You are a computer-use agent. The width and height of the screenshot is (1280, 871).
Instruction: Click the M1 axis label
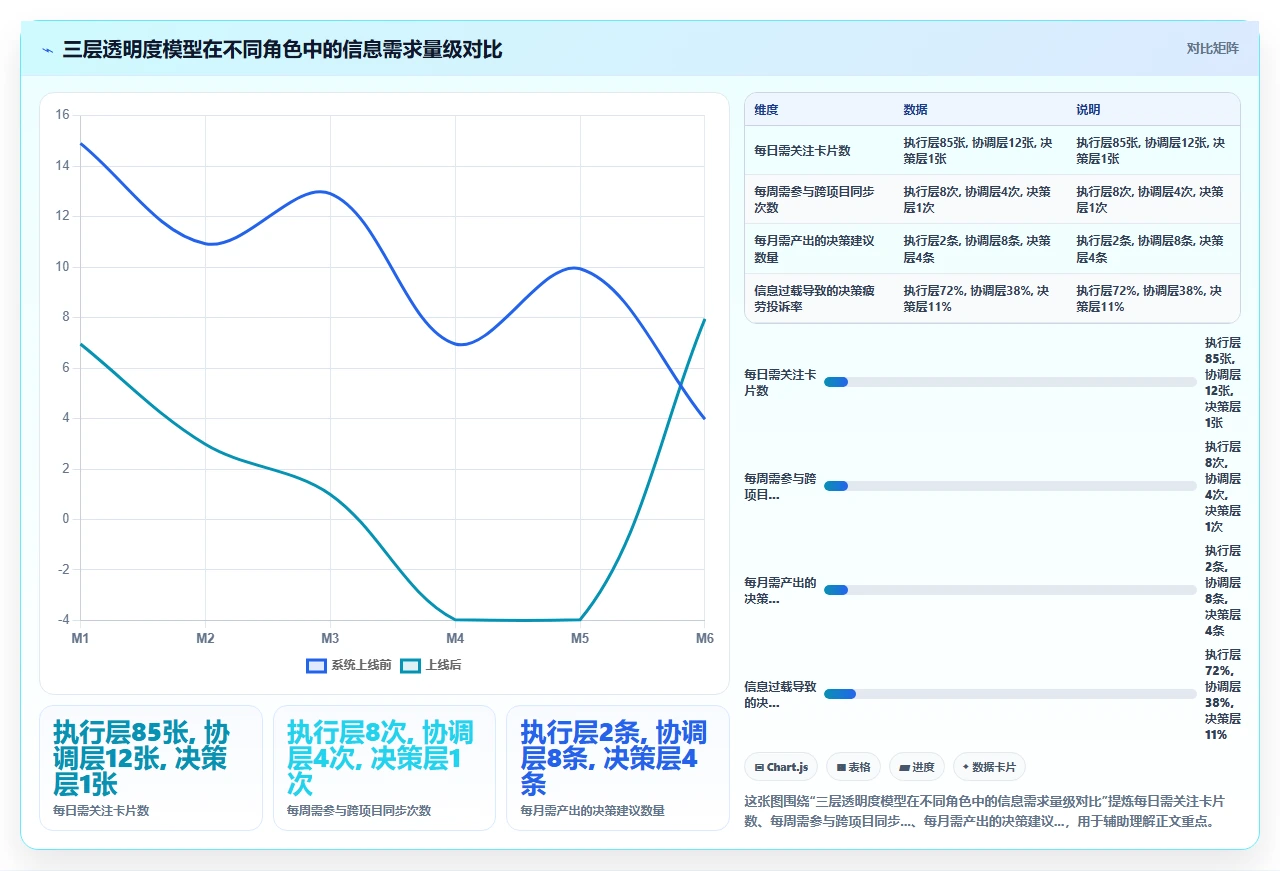point(80,638)
